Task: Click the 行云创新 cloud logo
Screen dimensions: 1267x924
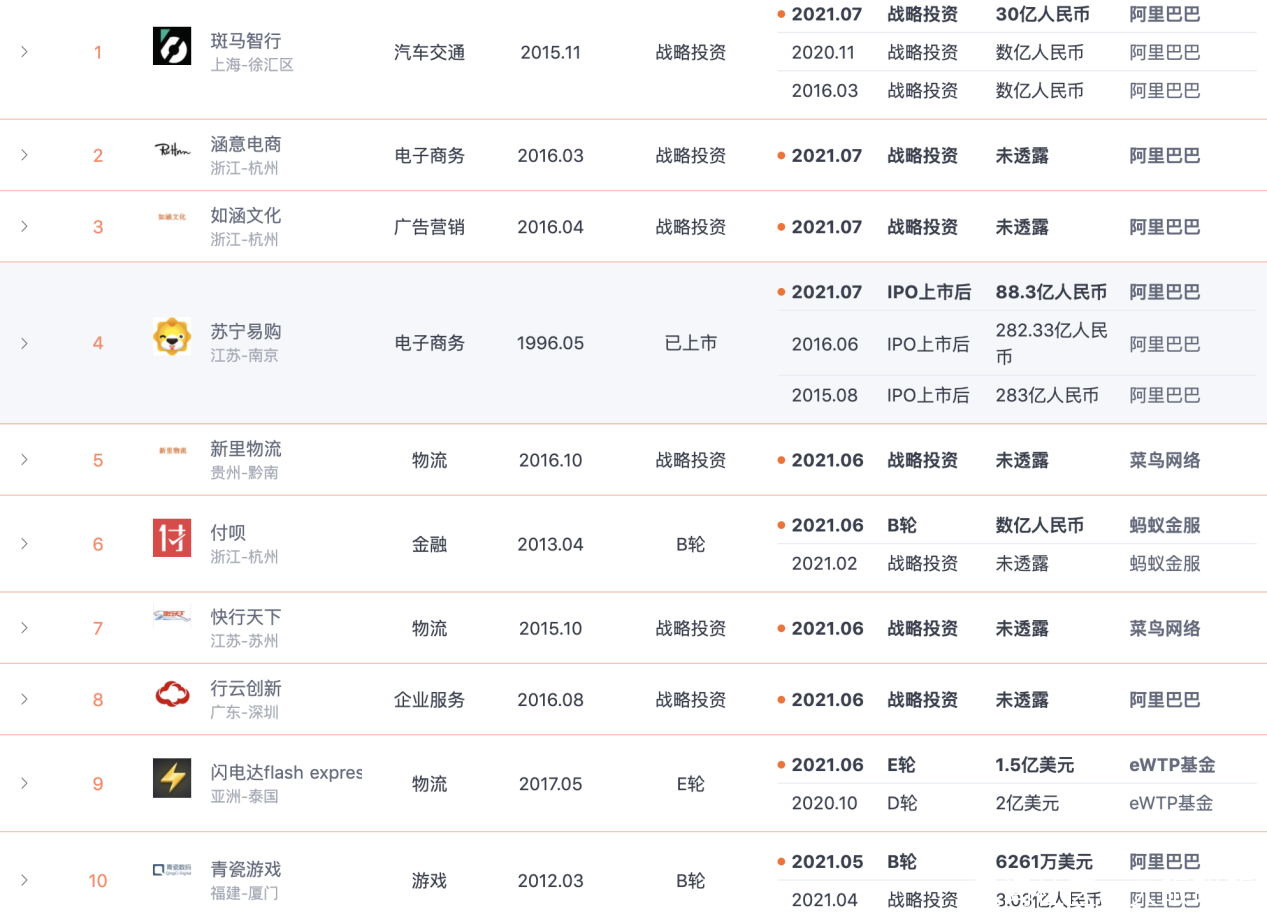Action: click(172, 694)
